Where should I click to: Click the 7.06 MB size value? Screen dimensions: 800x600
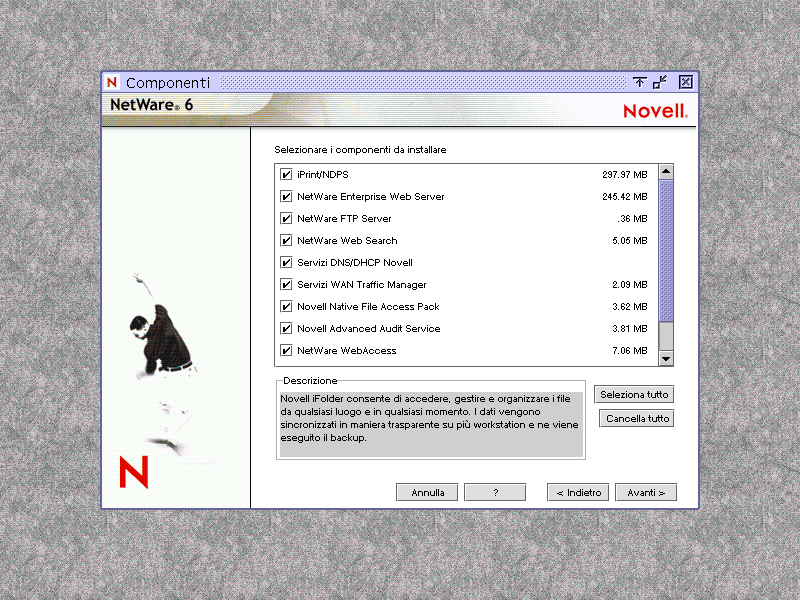(x=630, y=350)
